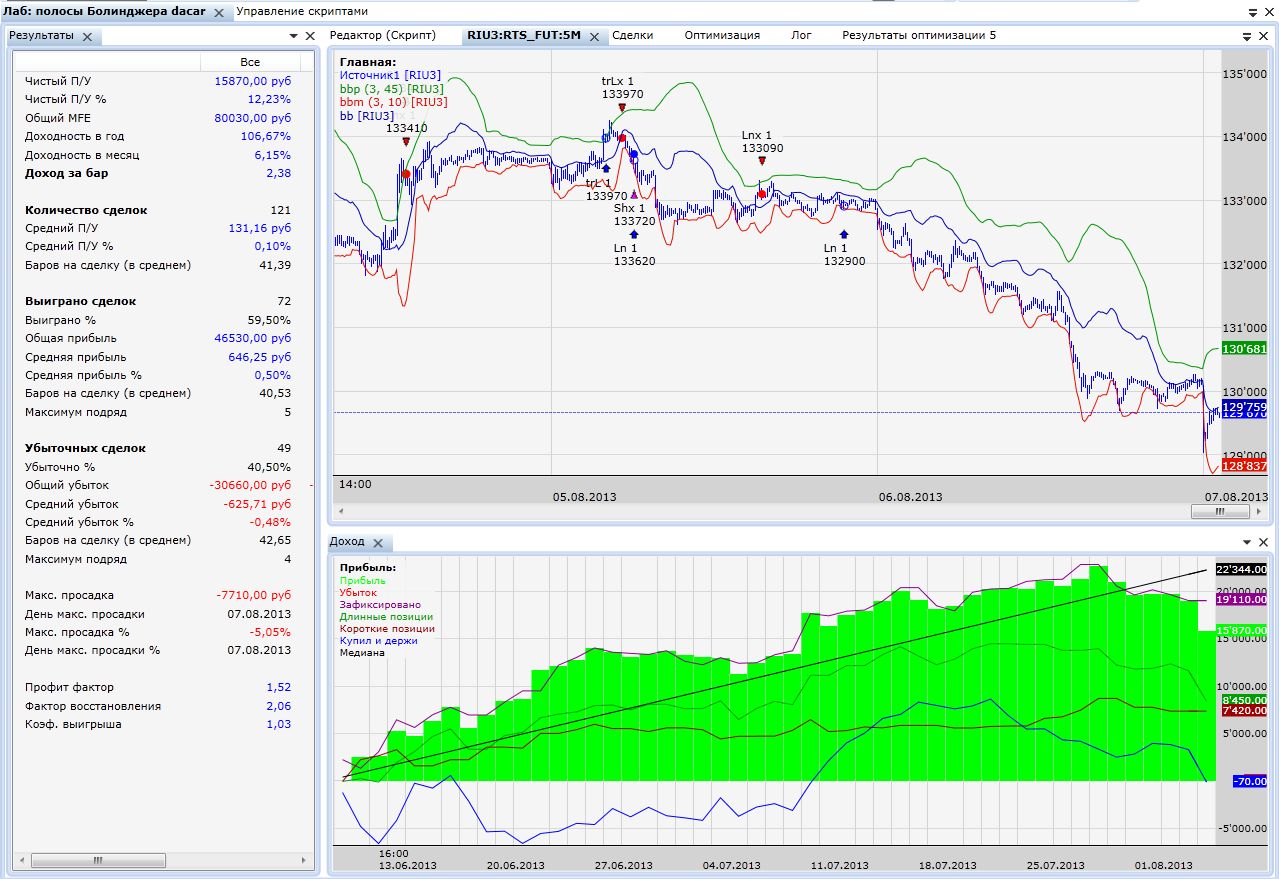Switch to Управление скриптами tab
This screenshot has height=879, width=1279.
(x=301, y=12)
